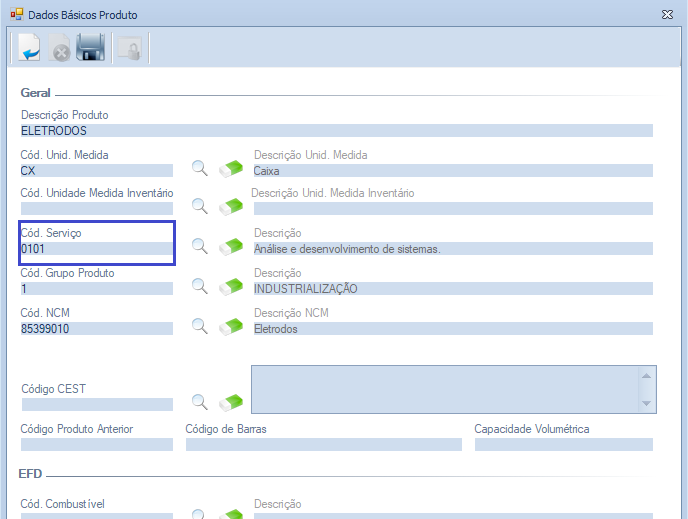The image size is (688, 519).
Task: Click the Descrição Unid. Medida Inventário field
Action: [453, 208]
